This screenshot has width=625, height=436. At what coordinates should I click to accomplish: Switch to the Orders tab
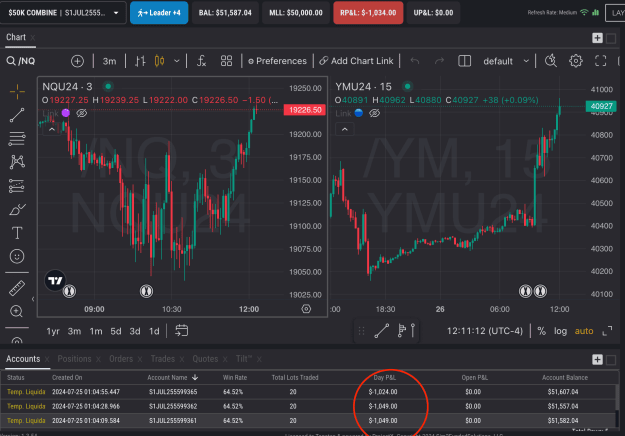[x=121, y=359]
